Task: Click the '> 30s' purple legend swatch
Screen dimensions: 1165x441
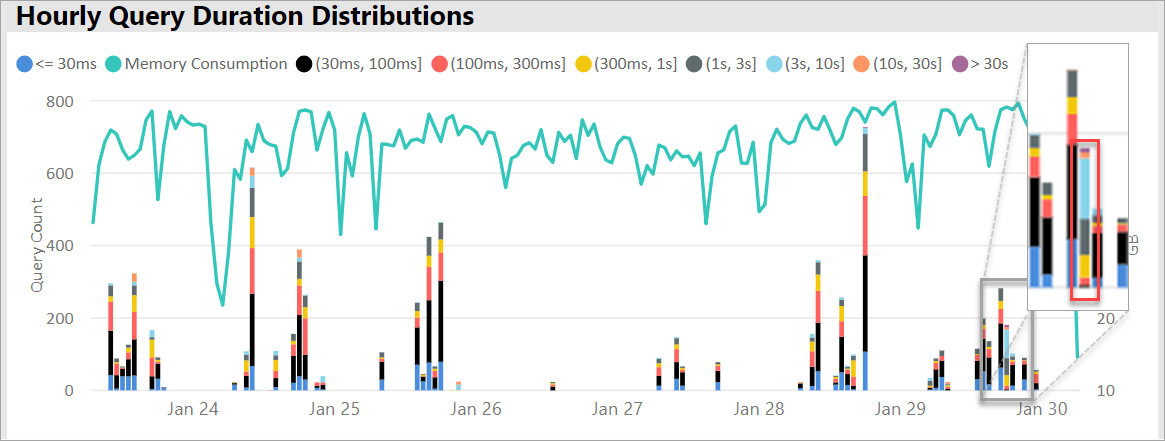Action: (961, 64)
